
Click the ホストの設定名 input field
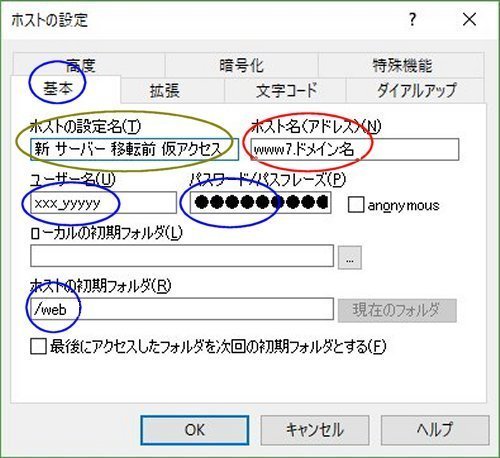coord(134,149)
